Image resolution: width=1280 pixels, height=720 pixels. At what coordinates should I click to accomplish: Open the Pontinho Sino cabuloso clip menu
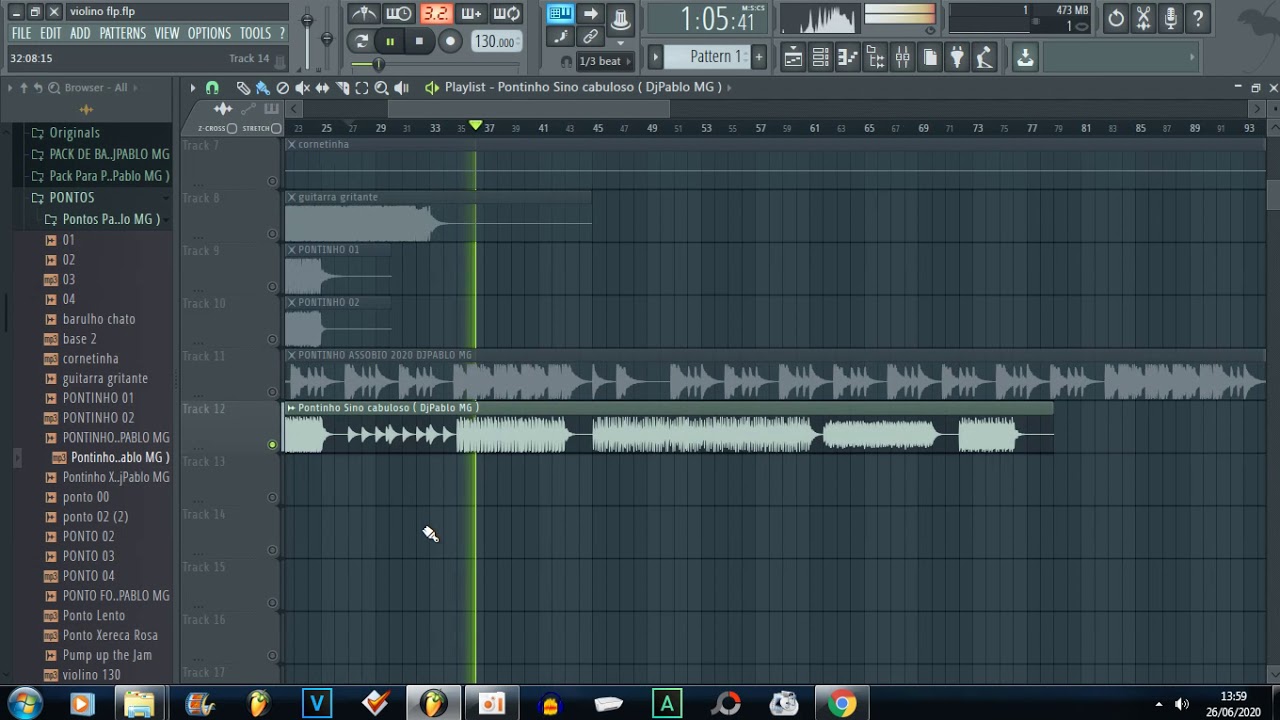coord(291,408)
